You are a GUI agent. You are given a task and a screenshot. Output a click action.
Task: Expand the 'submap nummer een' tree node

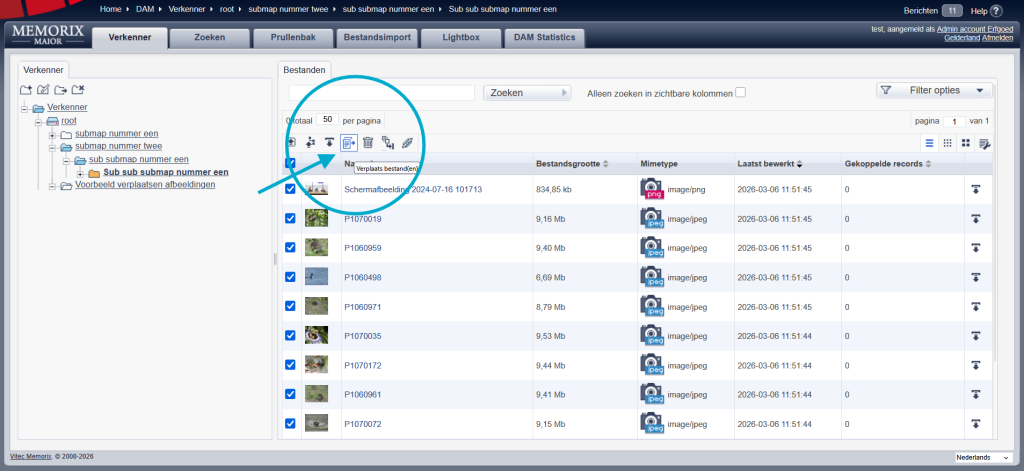(52, 134)
